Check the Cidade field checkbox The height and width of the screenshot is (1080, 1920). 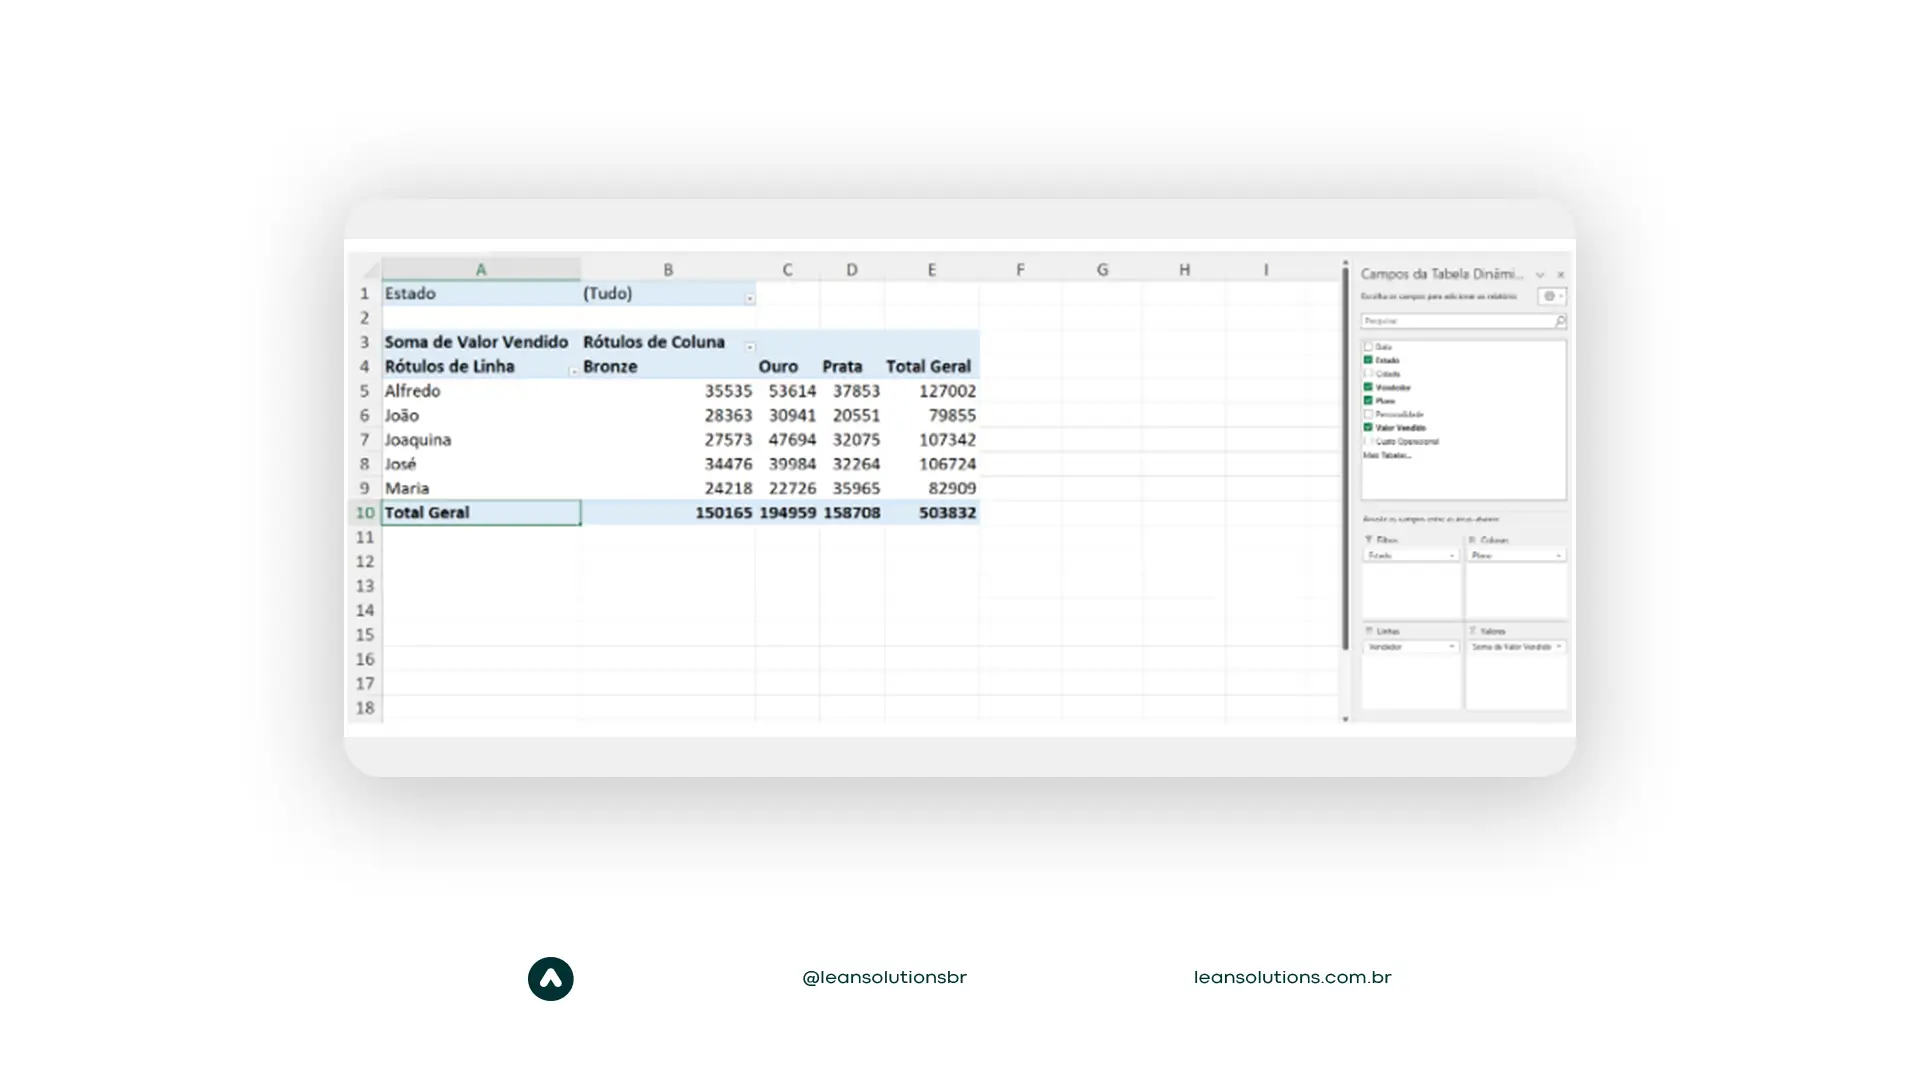pos(1368,373)
